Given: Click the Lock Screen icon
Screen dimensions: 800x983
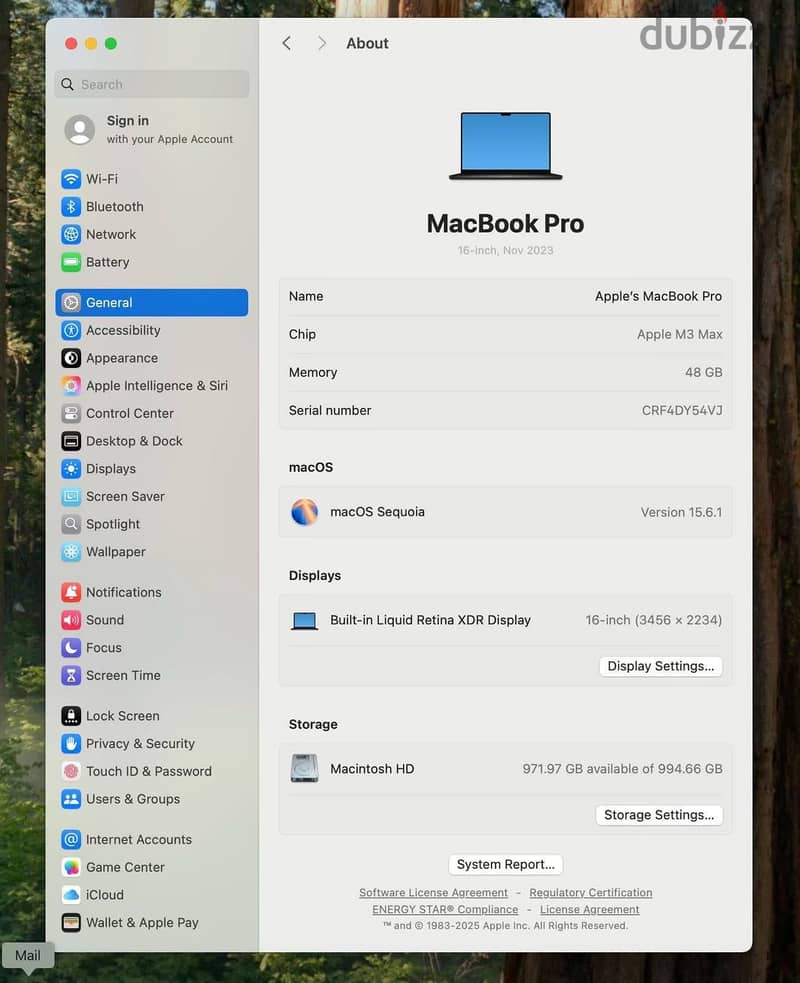Looking at the screenshot, I should [x=71, y=715].
